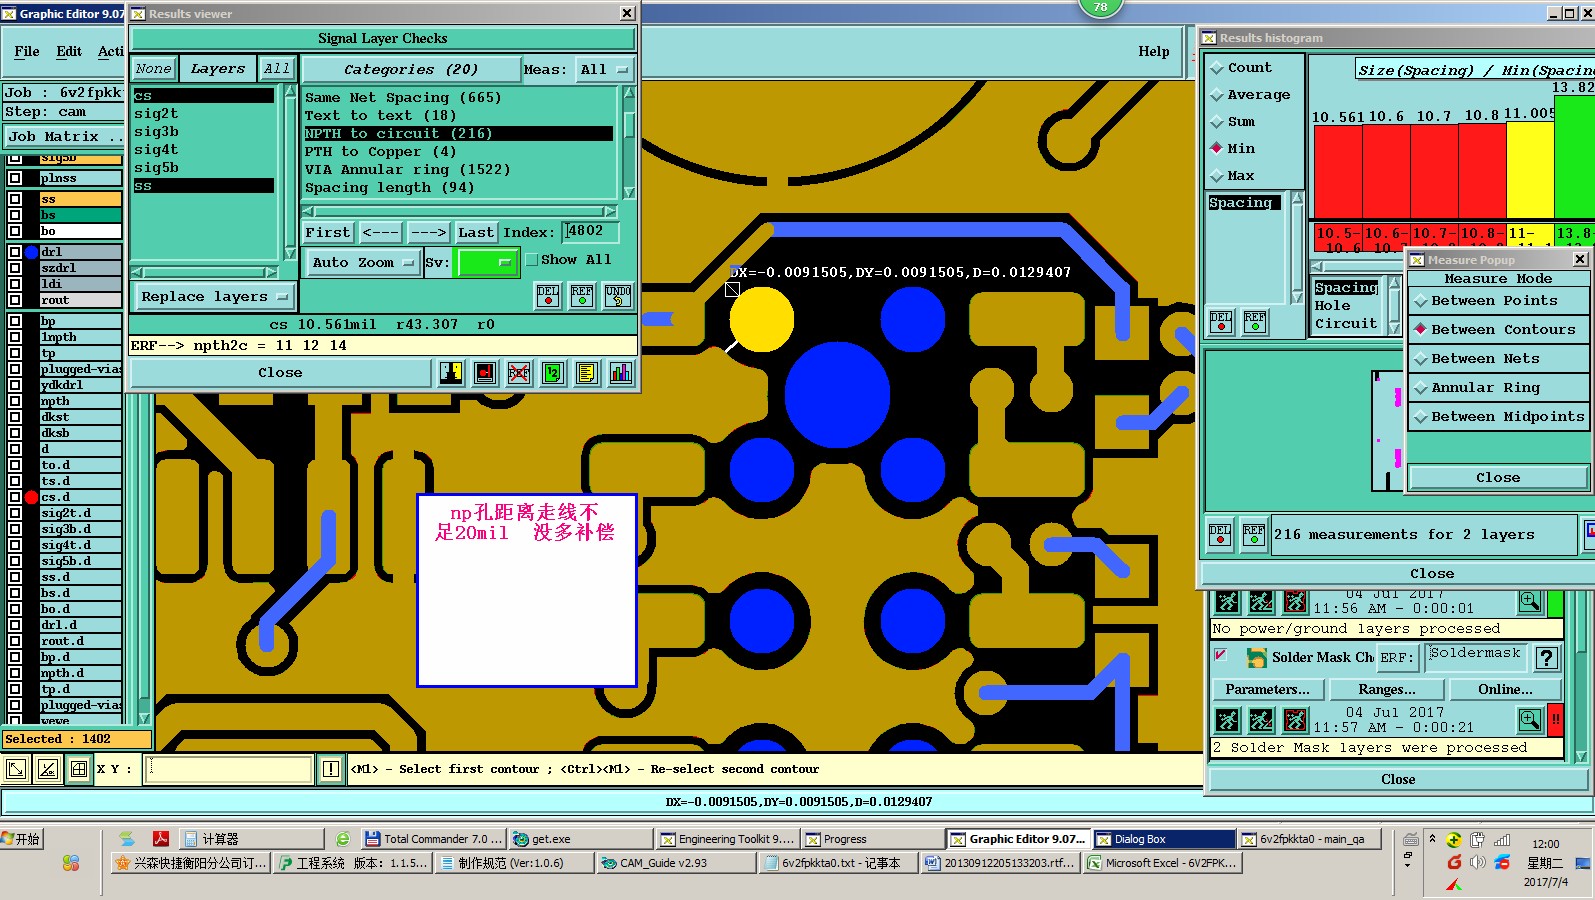Click the Solder Mask Checks icon

pos(1256,657)
